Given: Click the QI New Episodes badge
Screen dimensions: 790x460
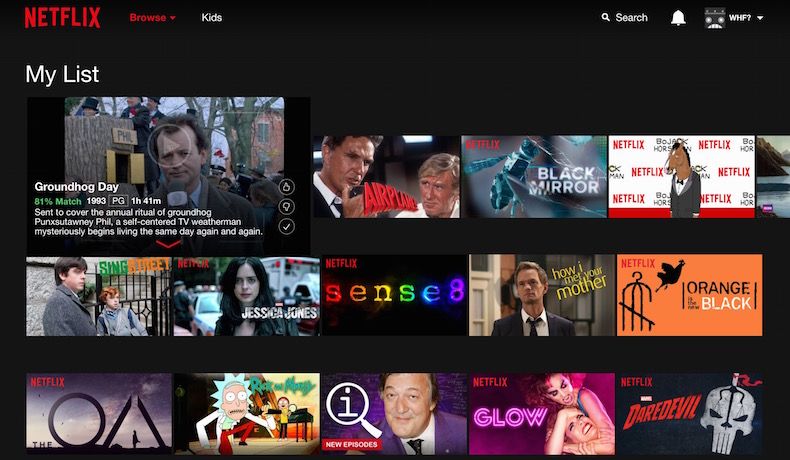Looking at the screenshot, I should pyautogui.click(x=351, y=444).
